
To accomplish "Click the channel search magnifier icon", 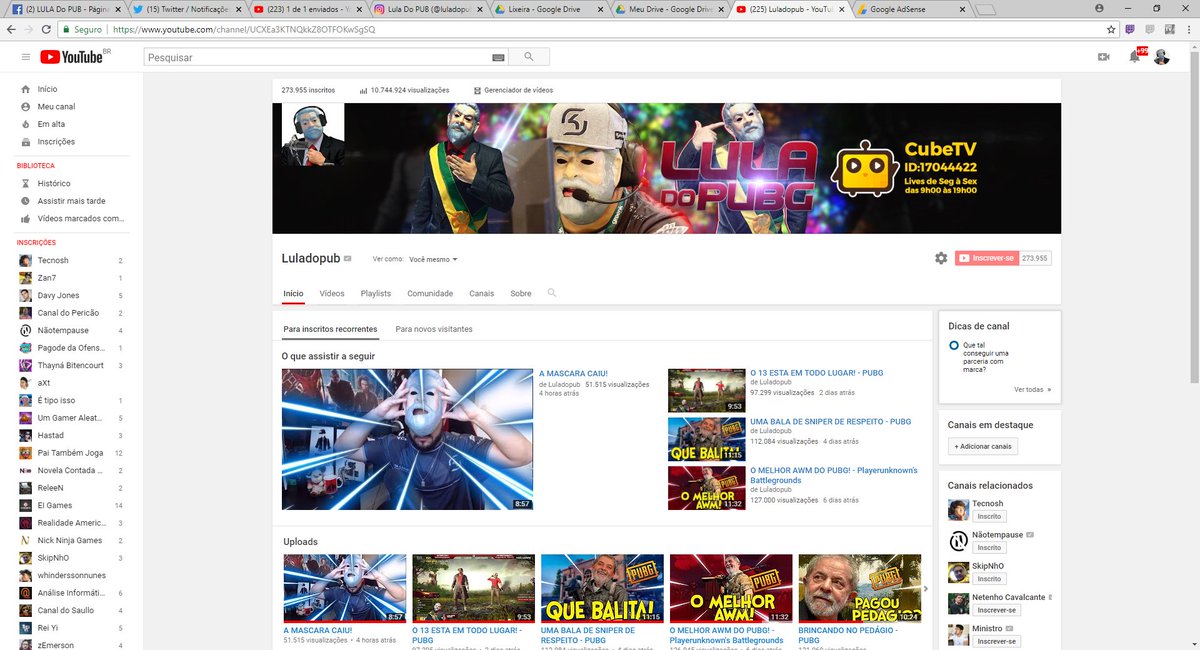I will [x=552, y=293].
